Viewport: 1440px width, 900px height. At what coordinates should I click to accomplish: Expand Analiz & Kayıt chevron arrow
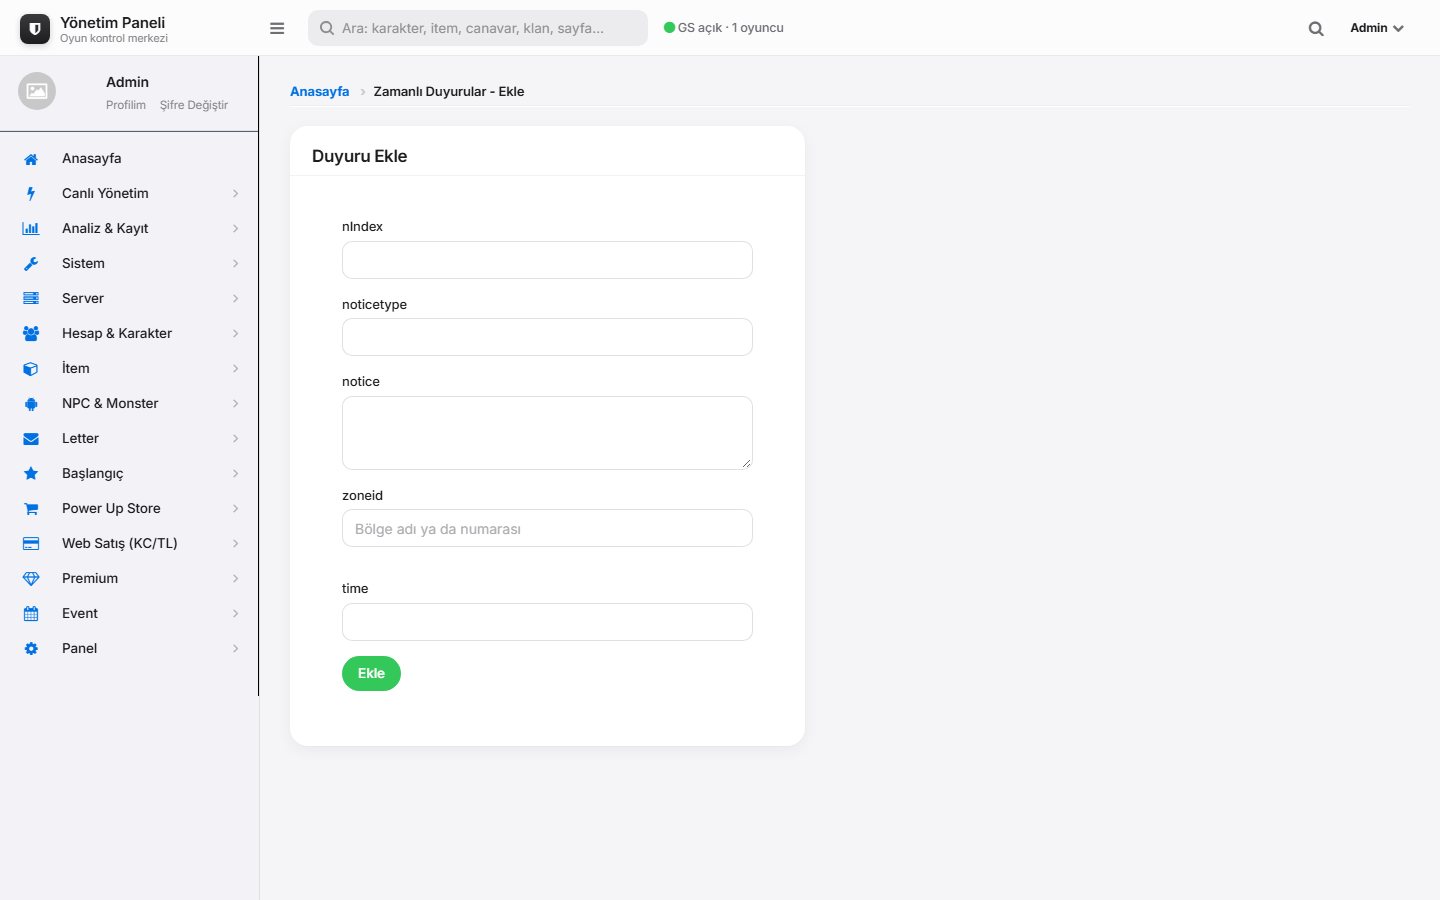[236, 229]
